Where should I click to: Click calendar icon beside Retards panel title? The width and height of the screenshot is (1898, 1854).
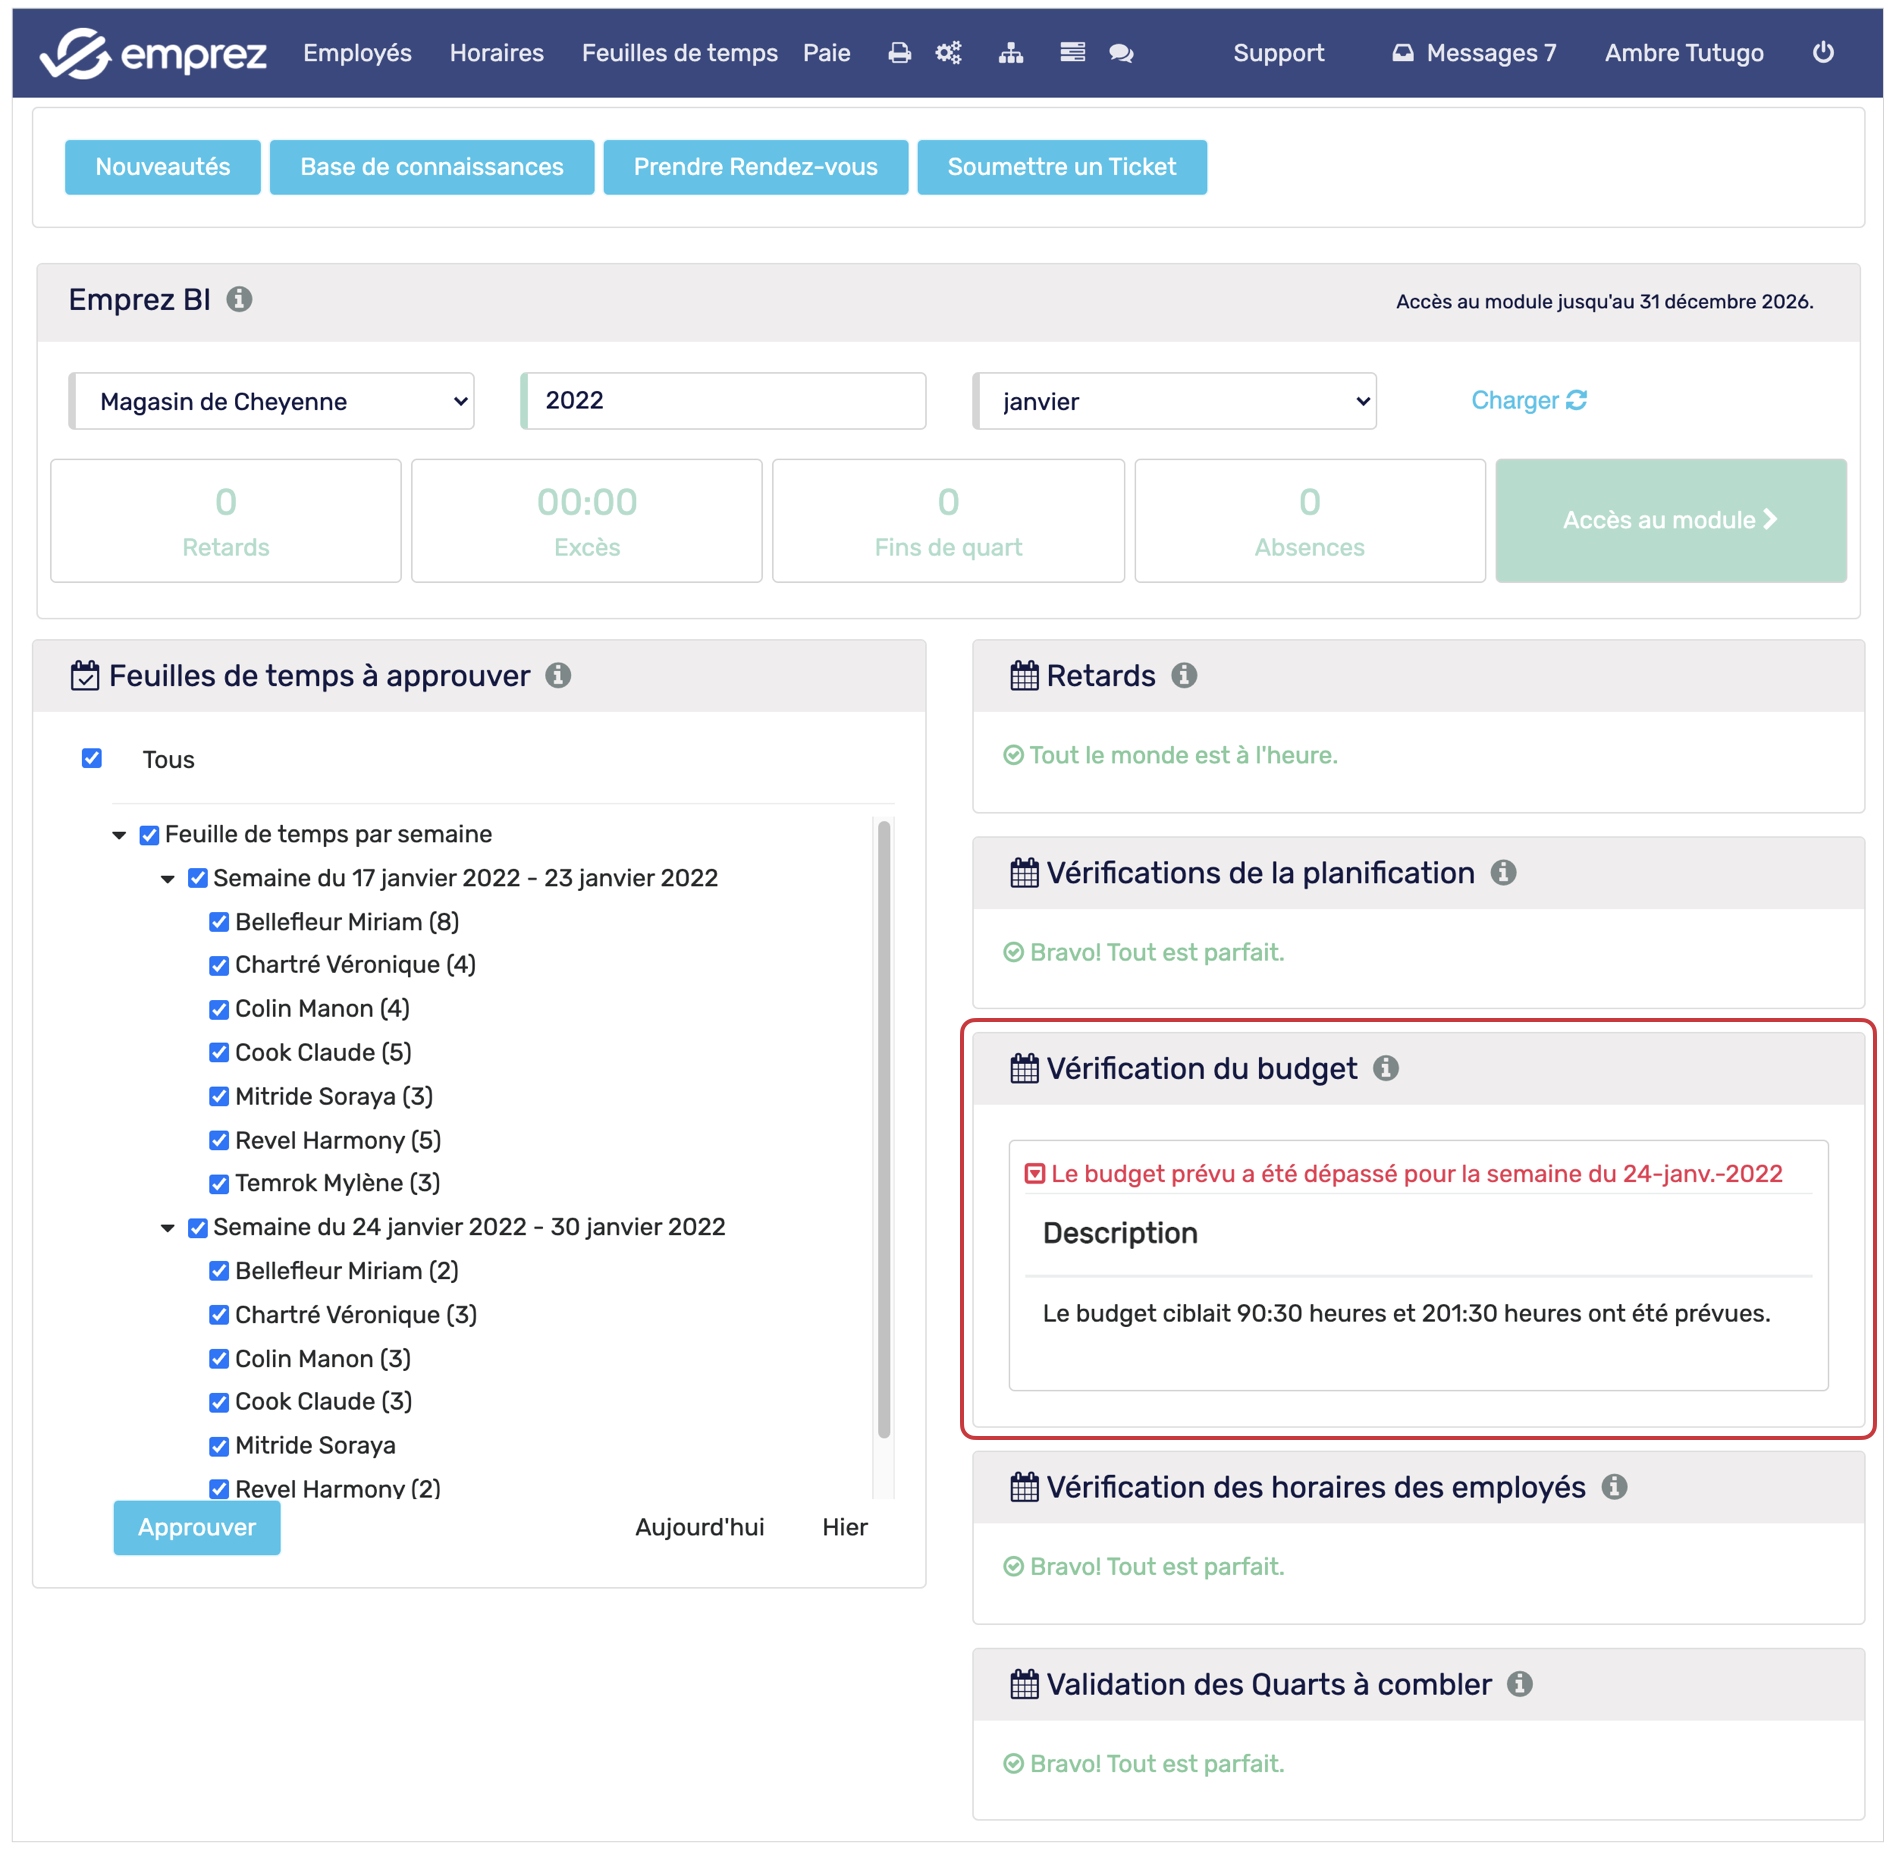point(1024,676)
